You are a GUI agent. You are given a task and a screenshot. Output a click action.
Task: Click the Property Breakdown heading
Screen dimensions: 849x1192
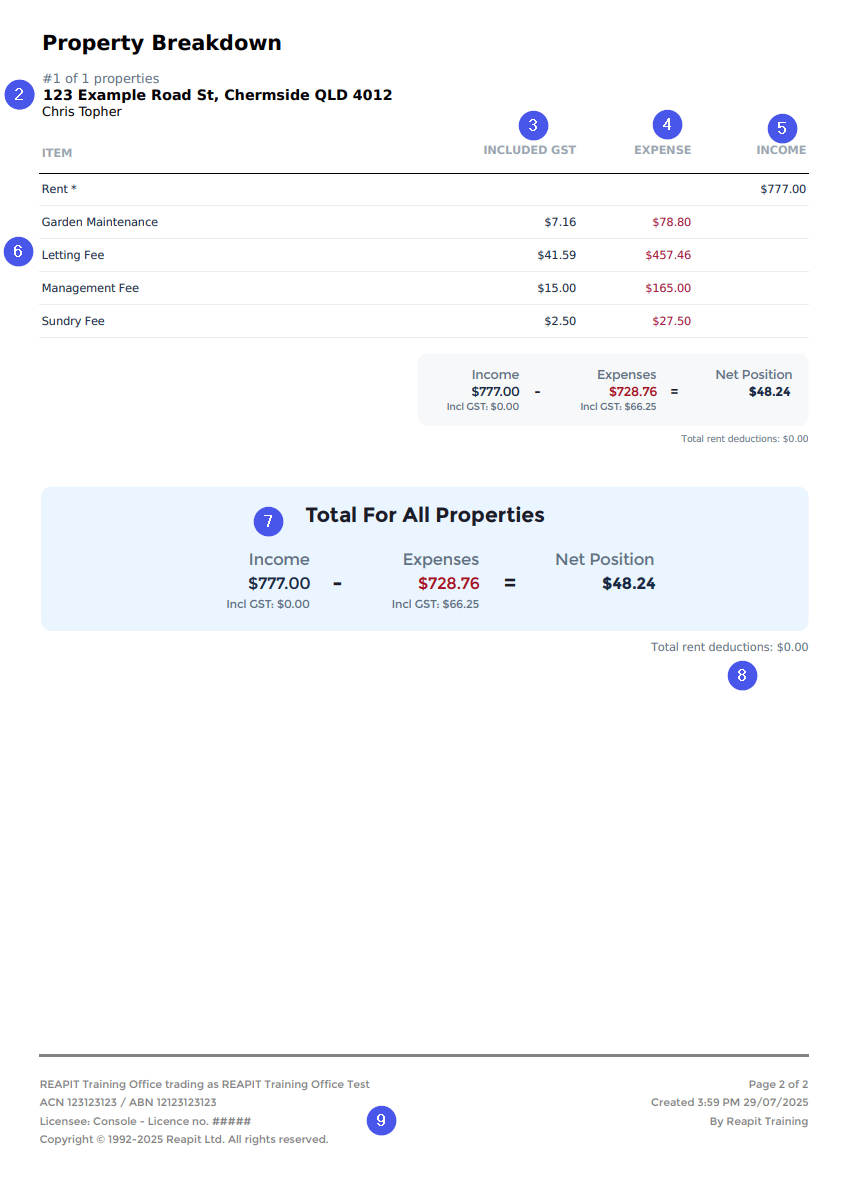click(x=162, y=43)
